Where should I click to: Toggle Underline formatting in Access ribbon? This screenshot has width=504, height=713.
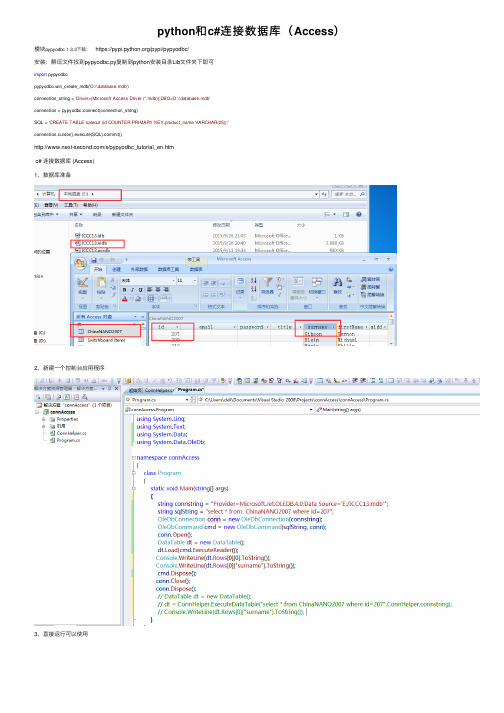click(141, 290)
